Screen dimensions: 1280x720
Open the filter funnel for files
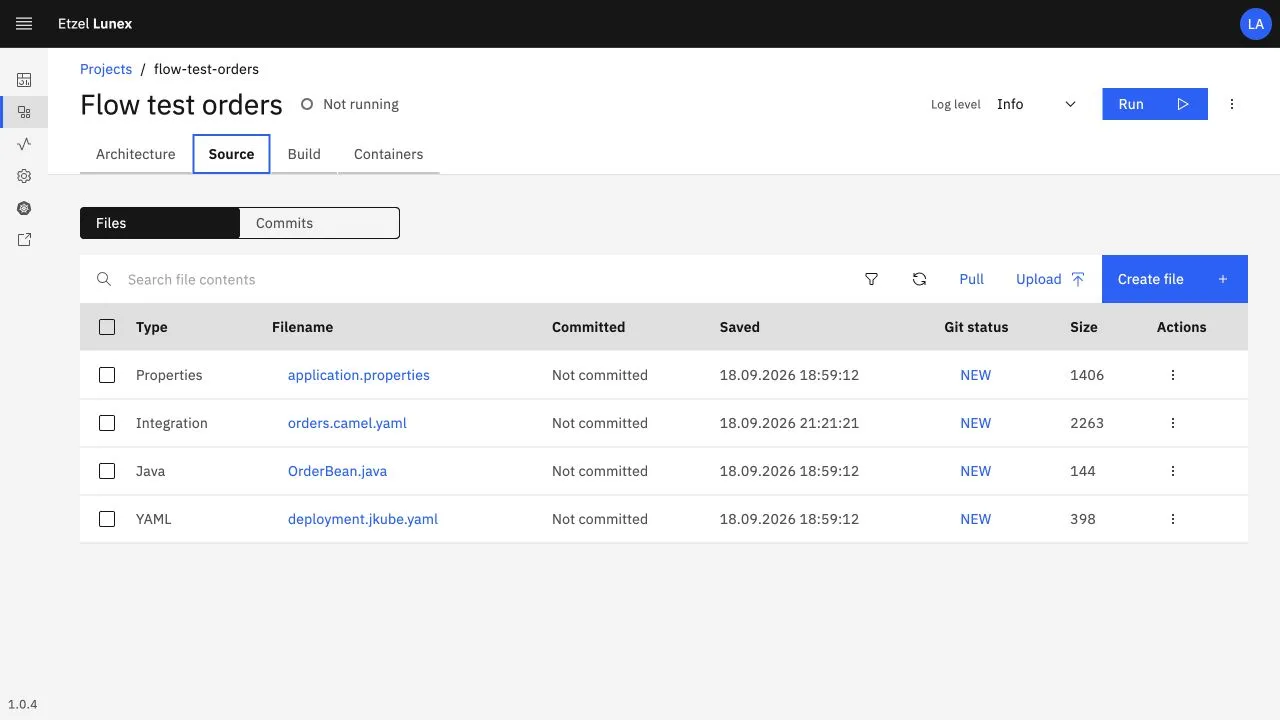tap(871, 279)
